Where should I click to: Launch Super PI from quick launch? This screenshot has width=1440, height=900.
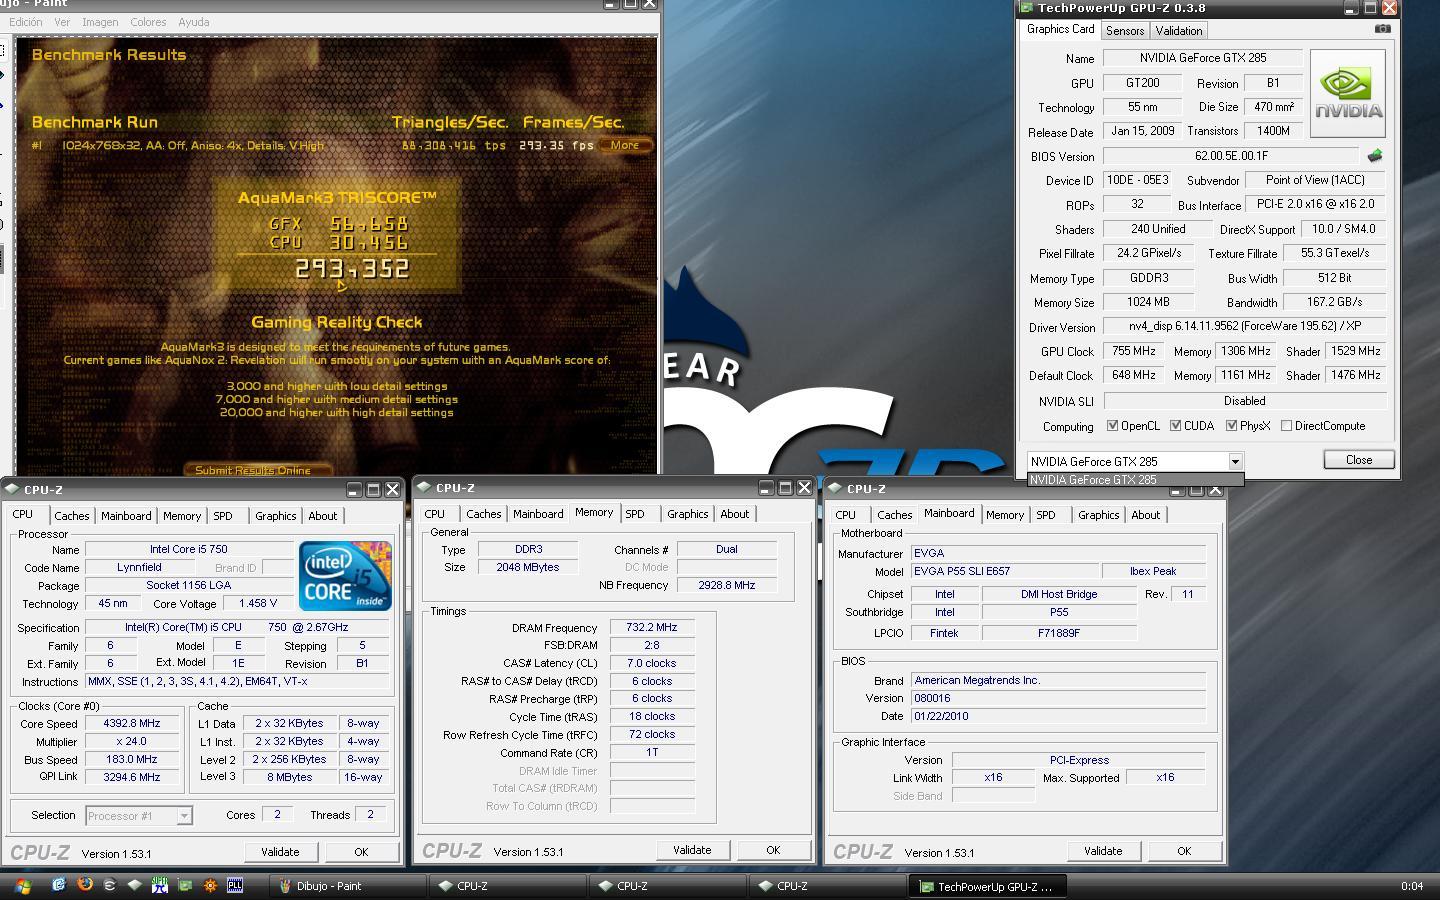pos(160,885)
